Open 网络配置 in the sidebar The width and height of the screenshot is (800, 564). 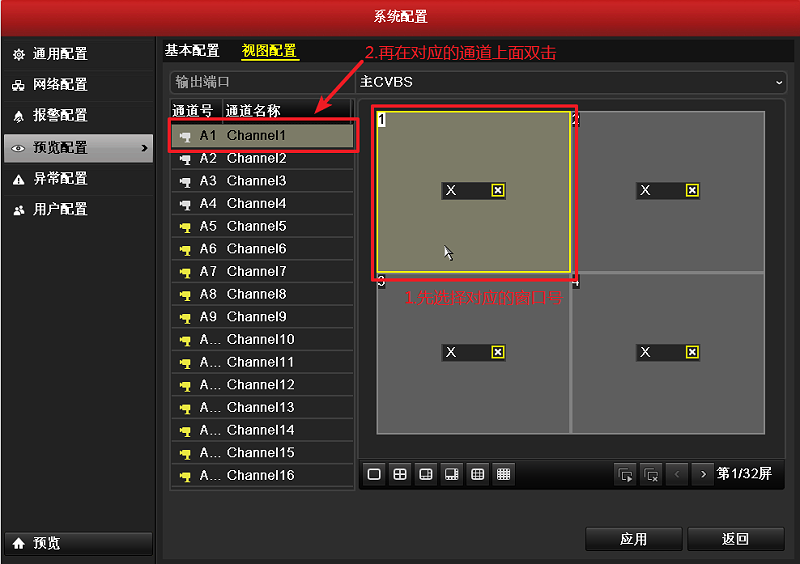(60, 85)
